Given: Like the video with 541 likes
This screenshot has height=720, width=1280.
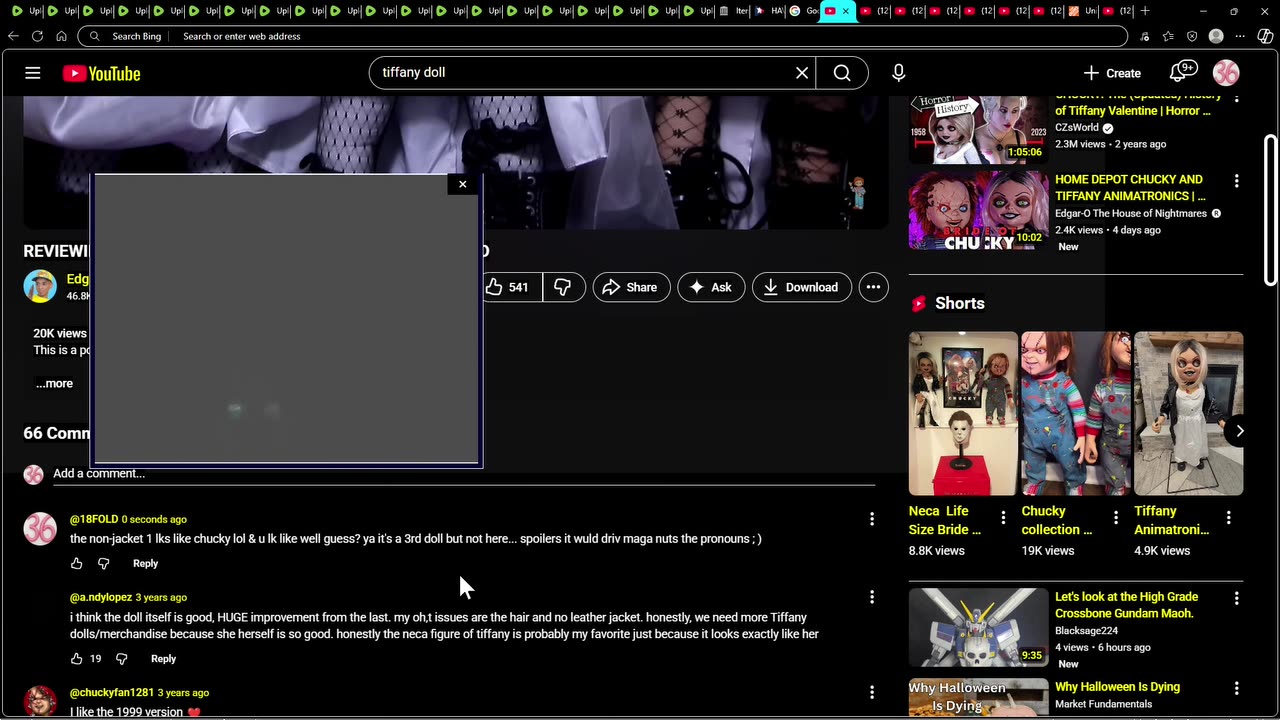Looking at the screenshot, I should pyautogui.click(x=510, y=287).
